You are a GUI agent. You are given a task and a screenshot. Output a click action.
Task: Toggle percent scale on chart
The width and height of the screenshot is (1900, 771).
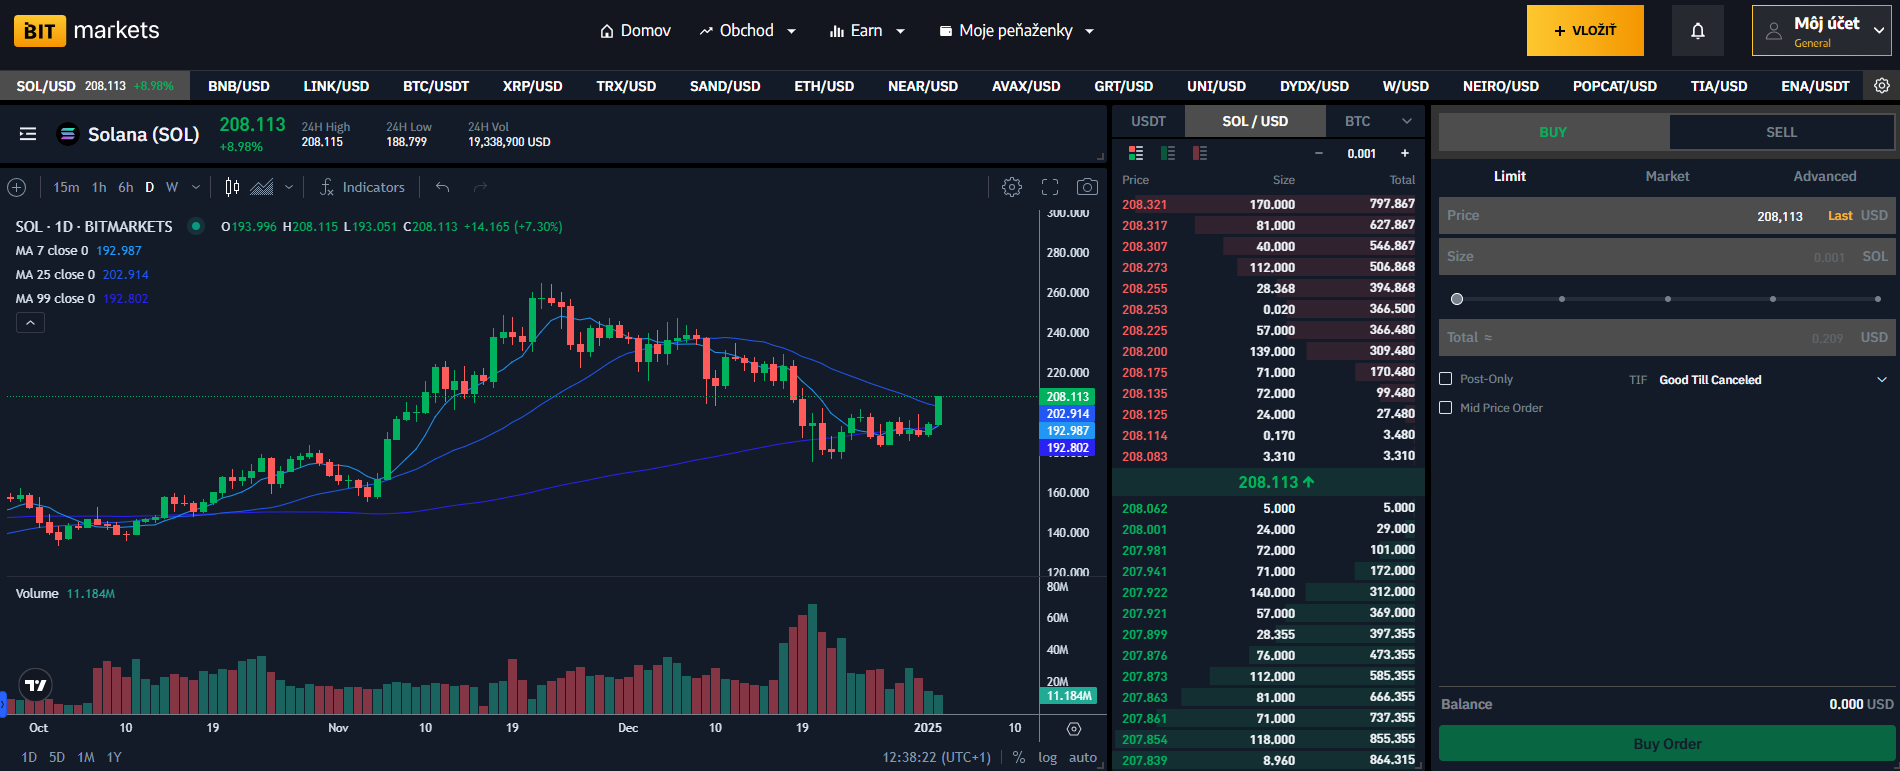tap(1018, 757)
